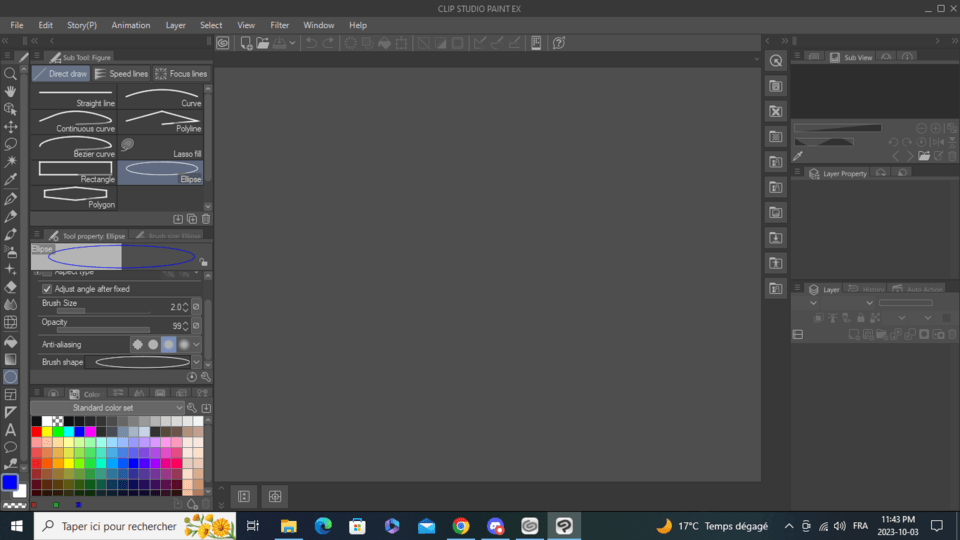Expand the Brush shape dropdown
Screen dimensions: 960x540
point(197,362)
